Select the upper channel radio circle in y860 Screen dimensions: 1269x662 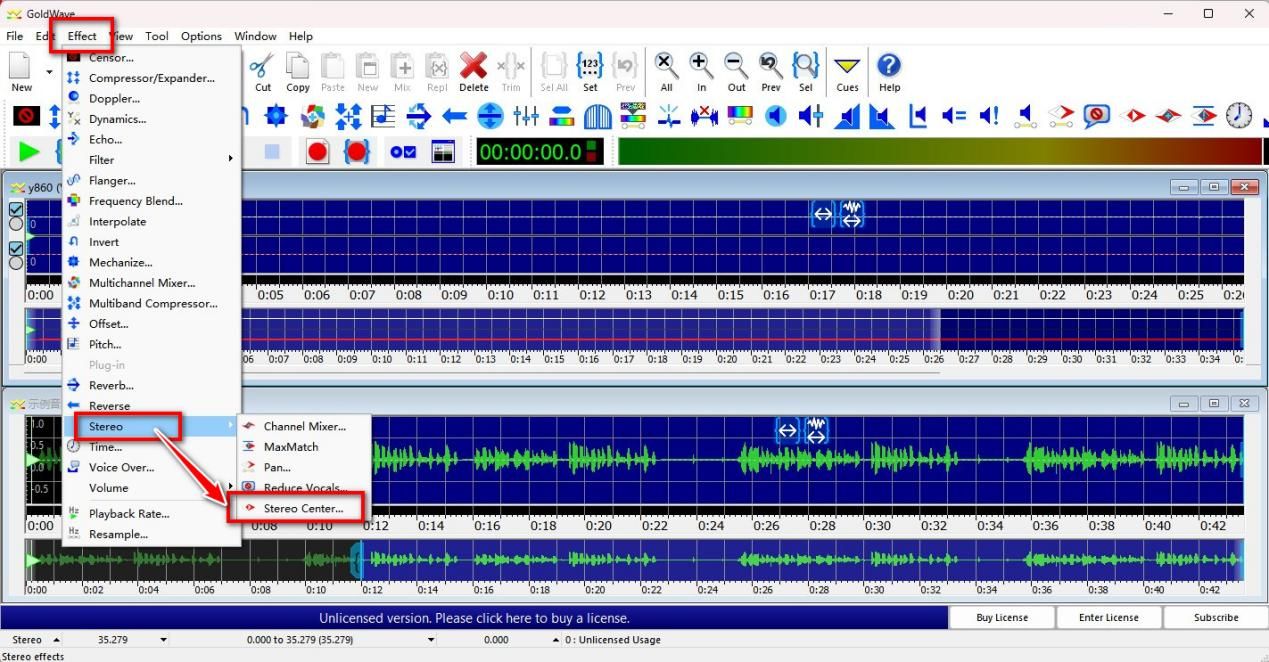pos(16,224)
